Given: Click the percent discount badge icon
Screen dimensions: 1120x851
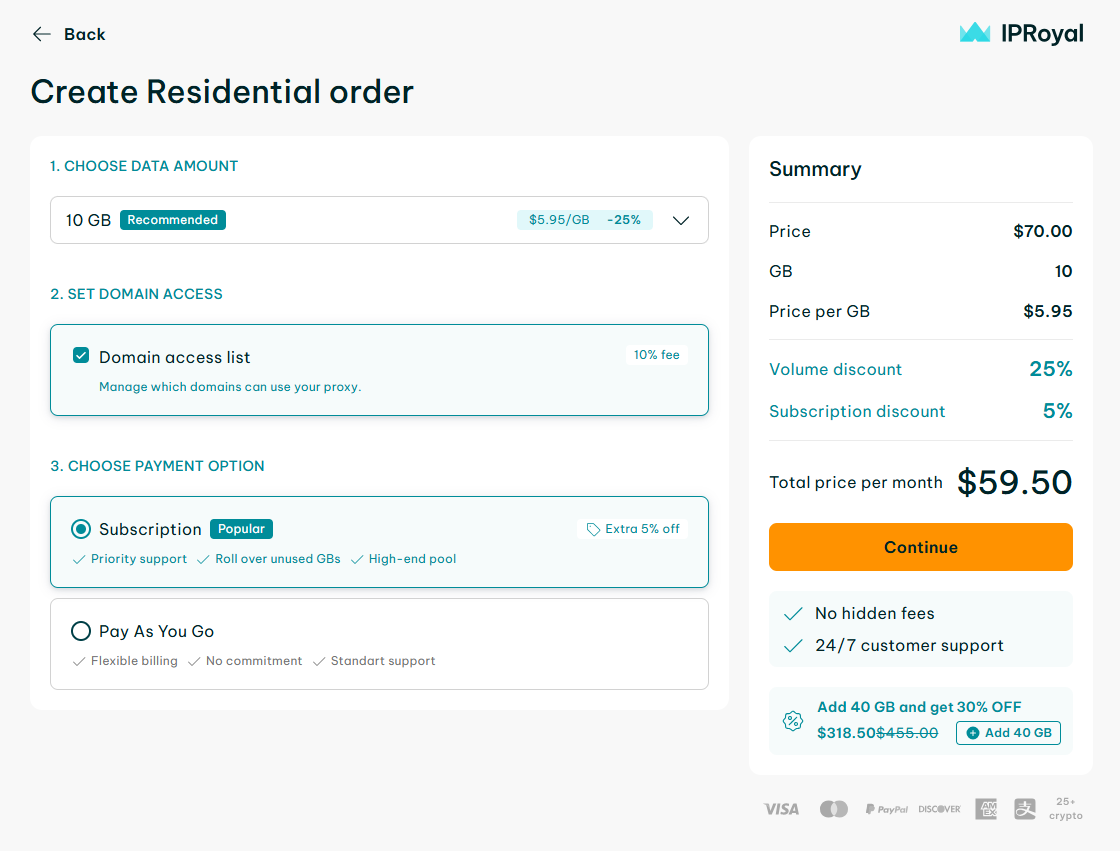Looking at the screenshot, I should click(x=792, y=721).
